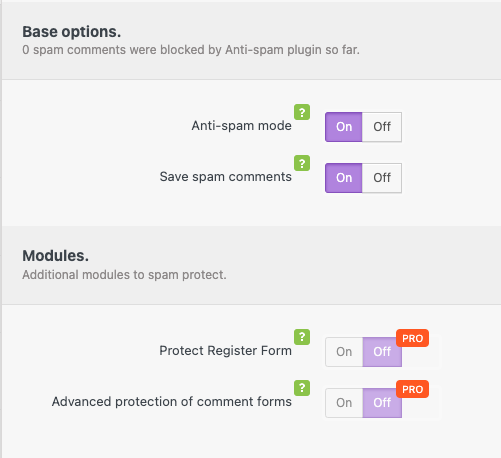Open help icon for Anti-spam mode
The height and width of the screenshot is (458, 501).
coord(302,112)
